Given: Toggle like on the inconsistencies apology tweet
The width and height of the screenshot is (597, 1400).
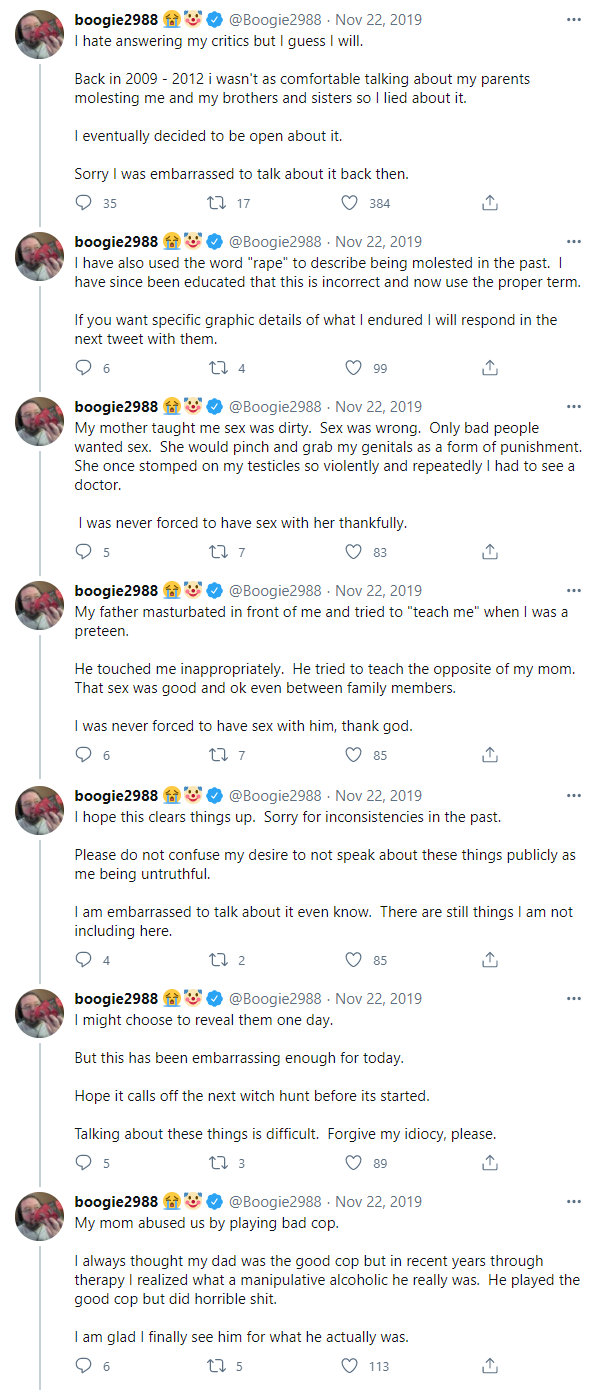Looking at the screenshot, I should click(x=352, y=959).
